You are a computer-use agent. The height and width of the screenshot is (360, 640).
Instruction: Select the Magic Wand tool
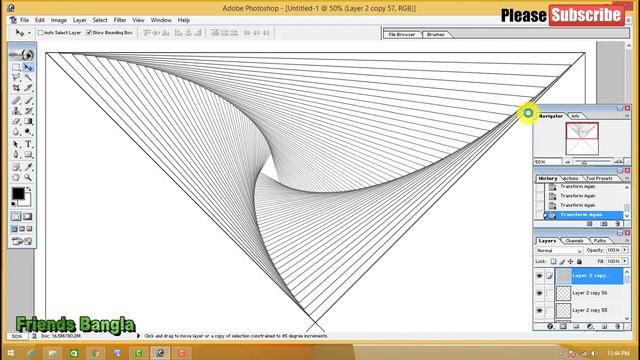pos(28,78)
